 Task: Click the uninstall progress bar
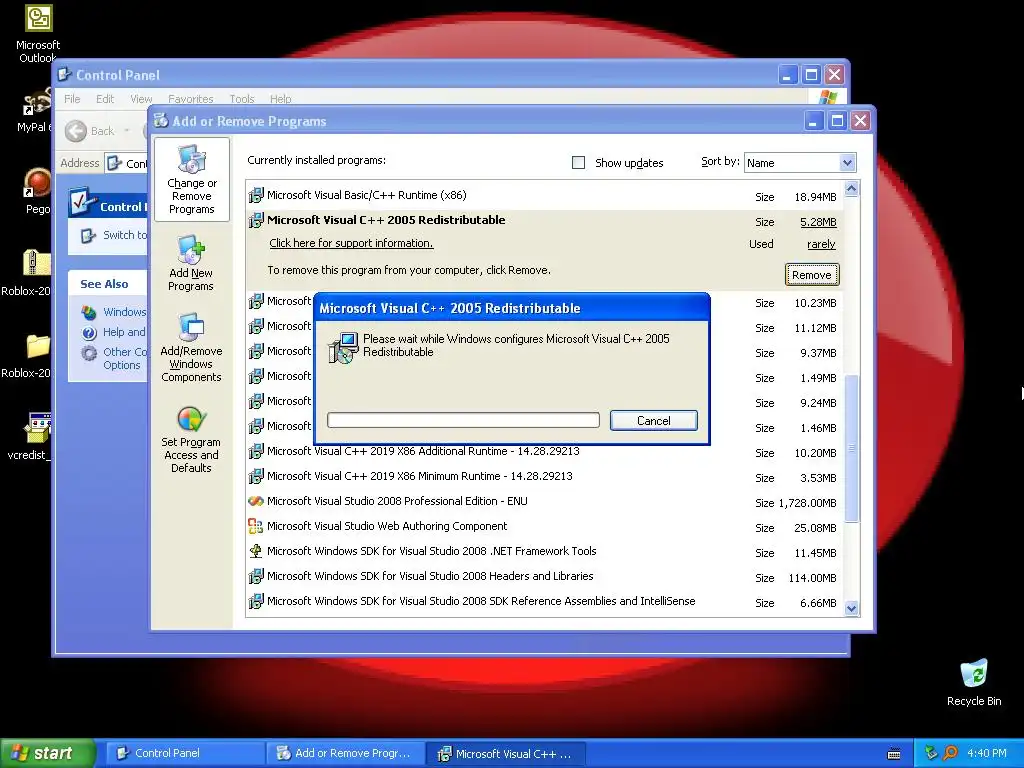point(463,420)
